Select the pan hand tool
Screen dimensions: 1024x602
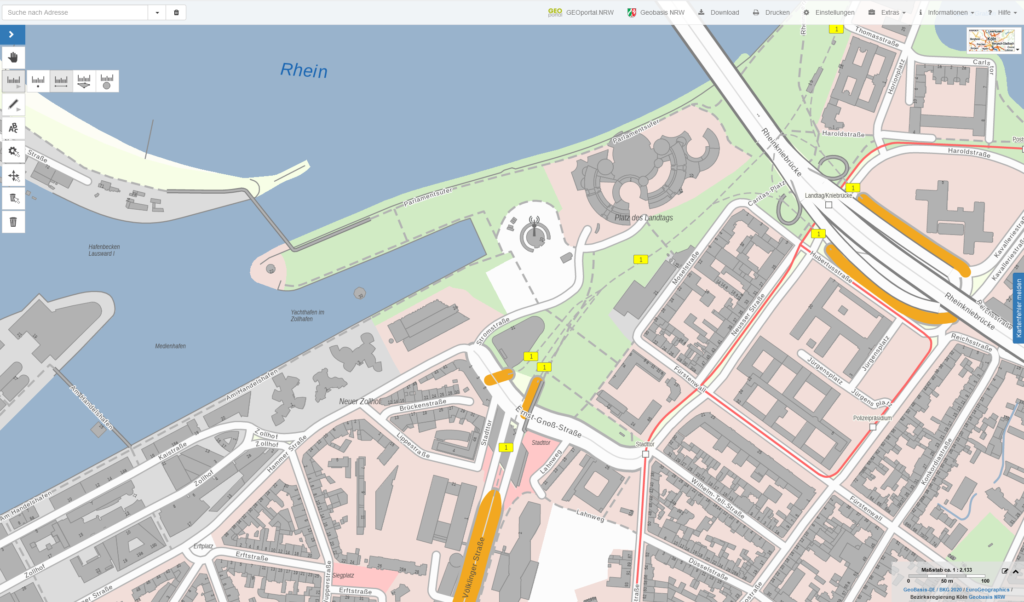point(13,57)
